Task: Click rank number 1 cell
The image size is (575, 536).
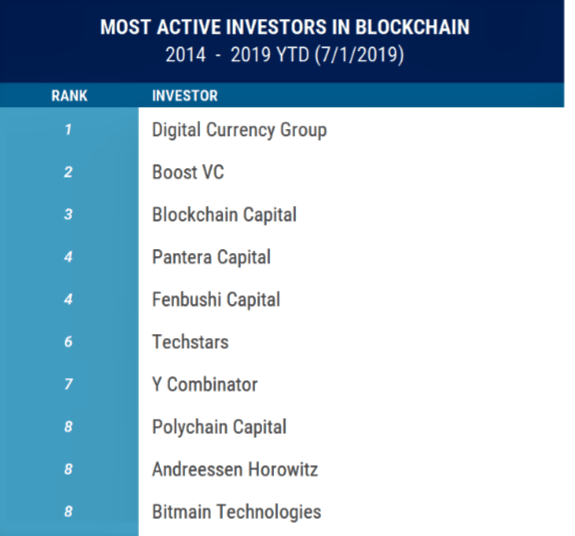Action: 68,129
